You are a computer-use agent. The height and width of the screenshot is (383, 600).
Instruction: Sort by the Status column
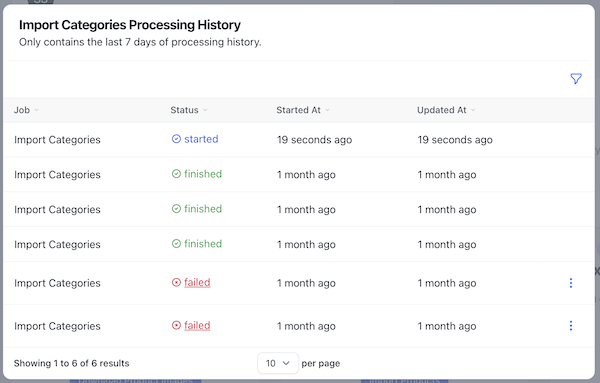tap(189, 110)
